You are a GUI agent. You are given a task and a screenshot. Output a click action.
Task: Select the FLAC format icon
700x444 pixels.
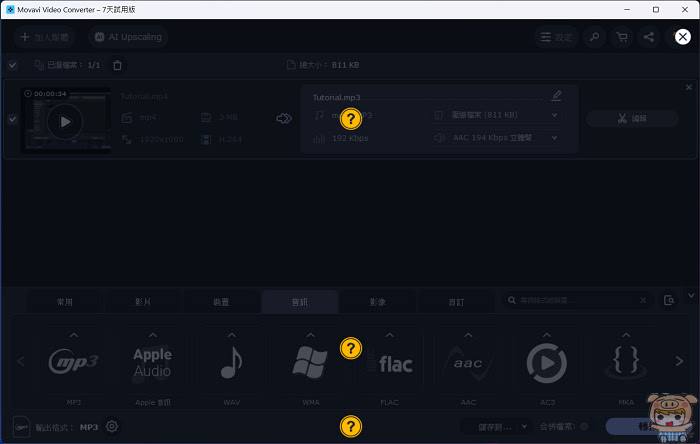389,363
